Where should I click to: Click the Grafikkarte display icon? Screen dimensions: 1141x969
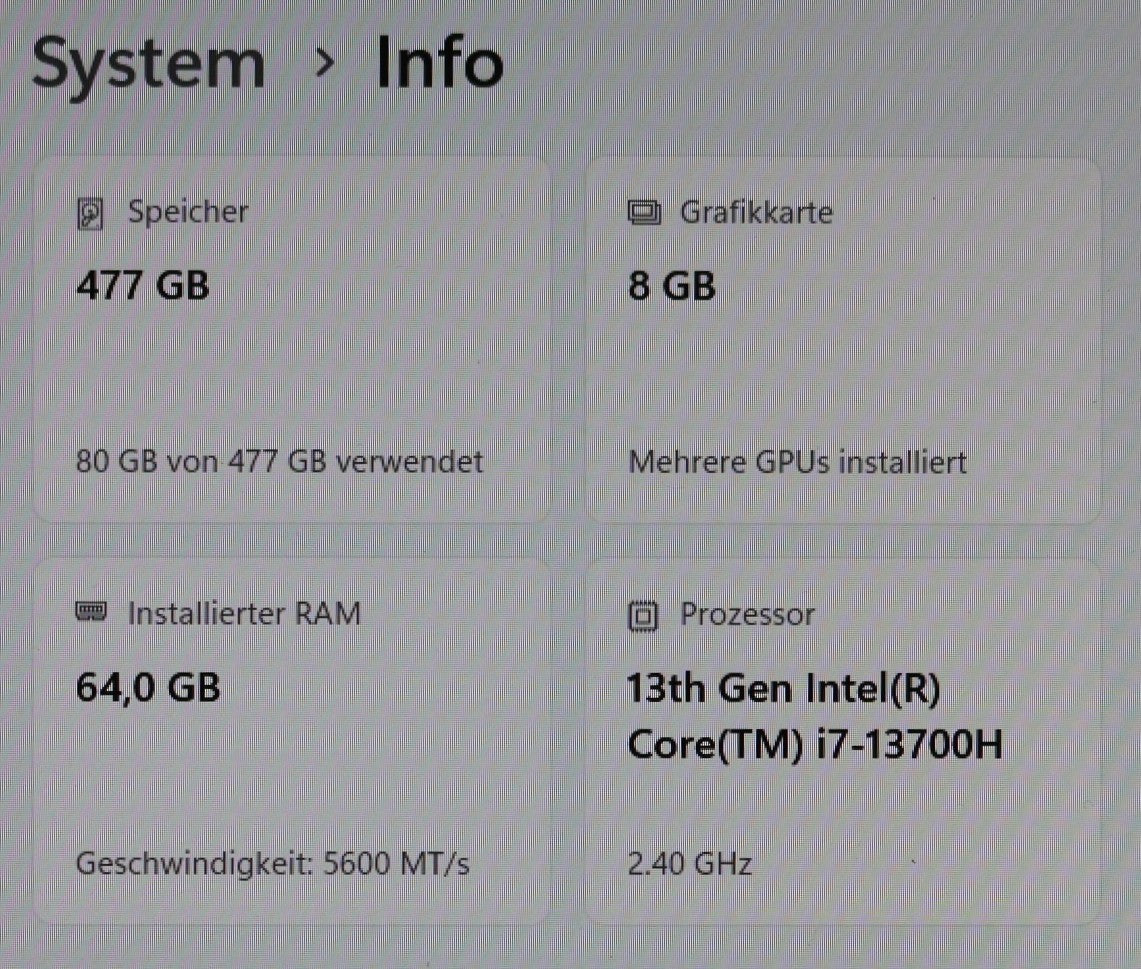pos(643,213)
